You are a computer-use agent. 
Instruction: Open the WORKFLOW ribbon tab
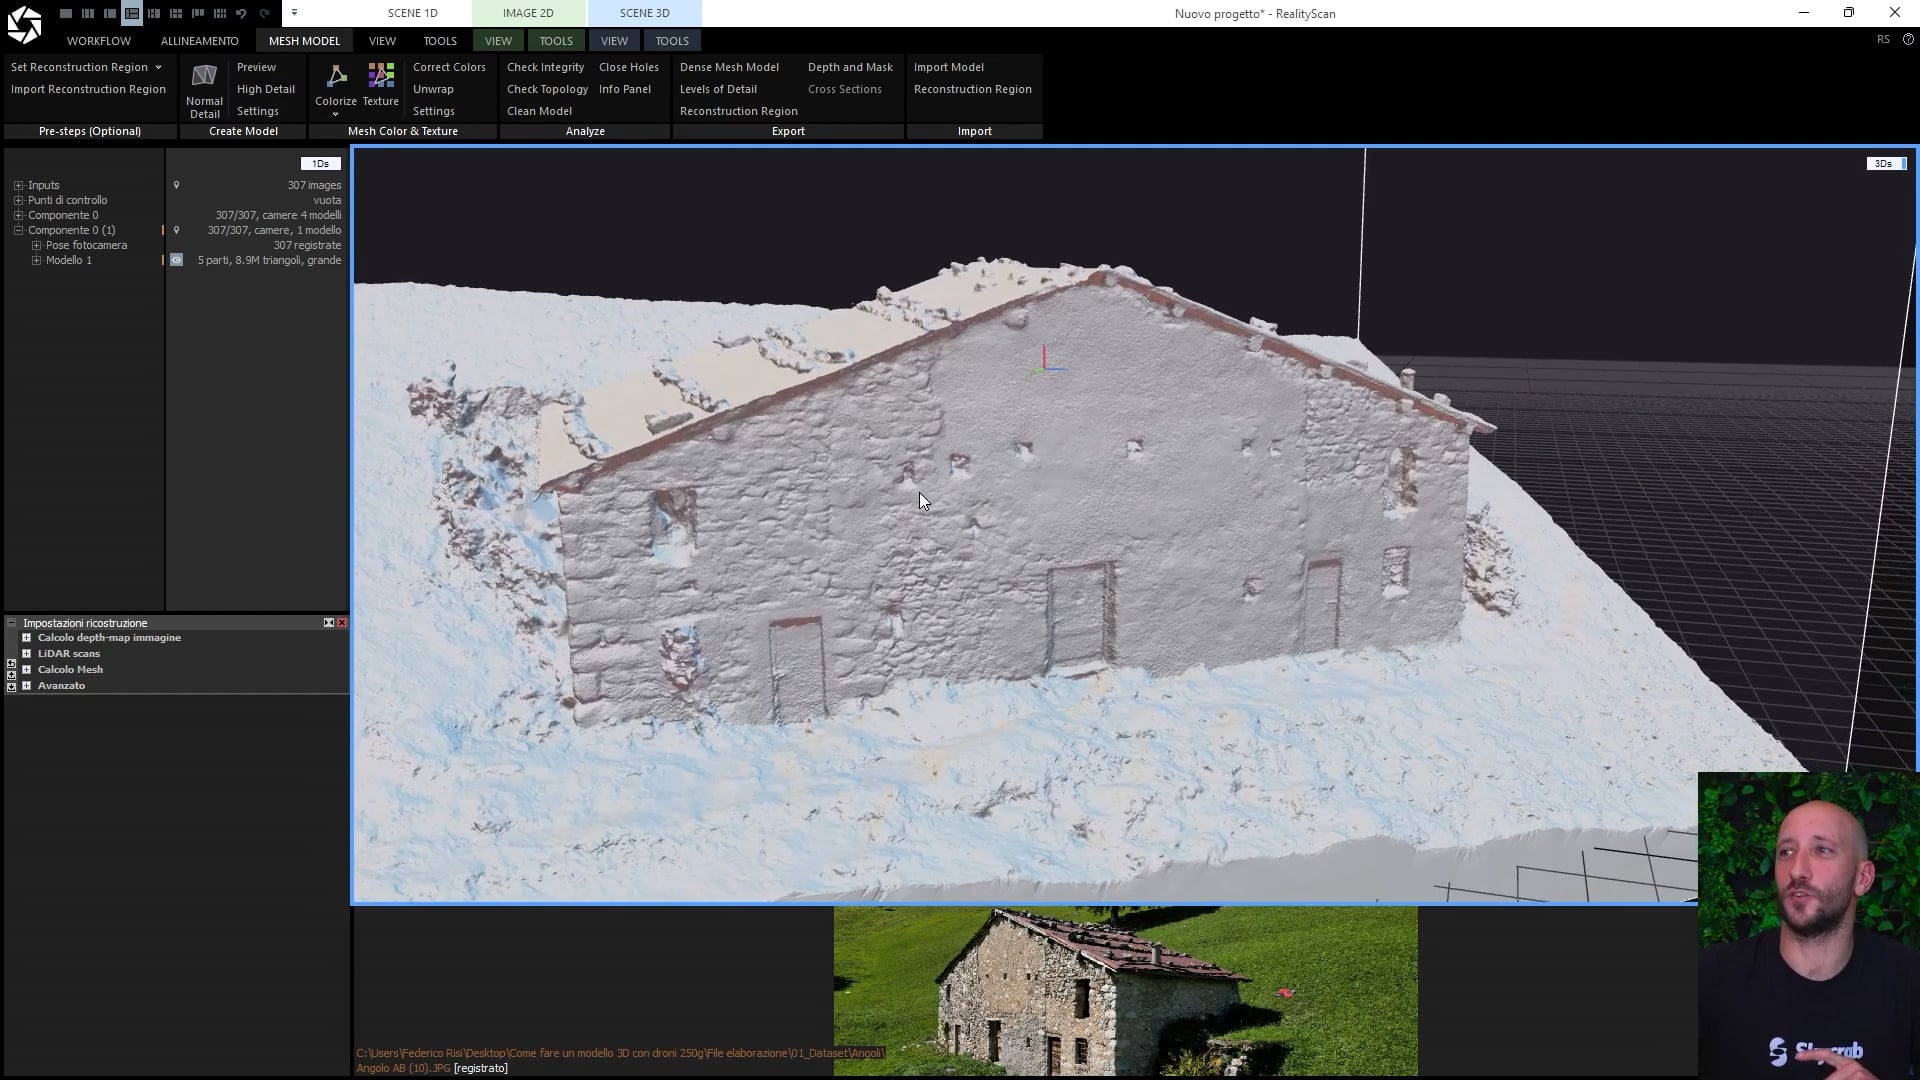(99, 41)
